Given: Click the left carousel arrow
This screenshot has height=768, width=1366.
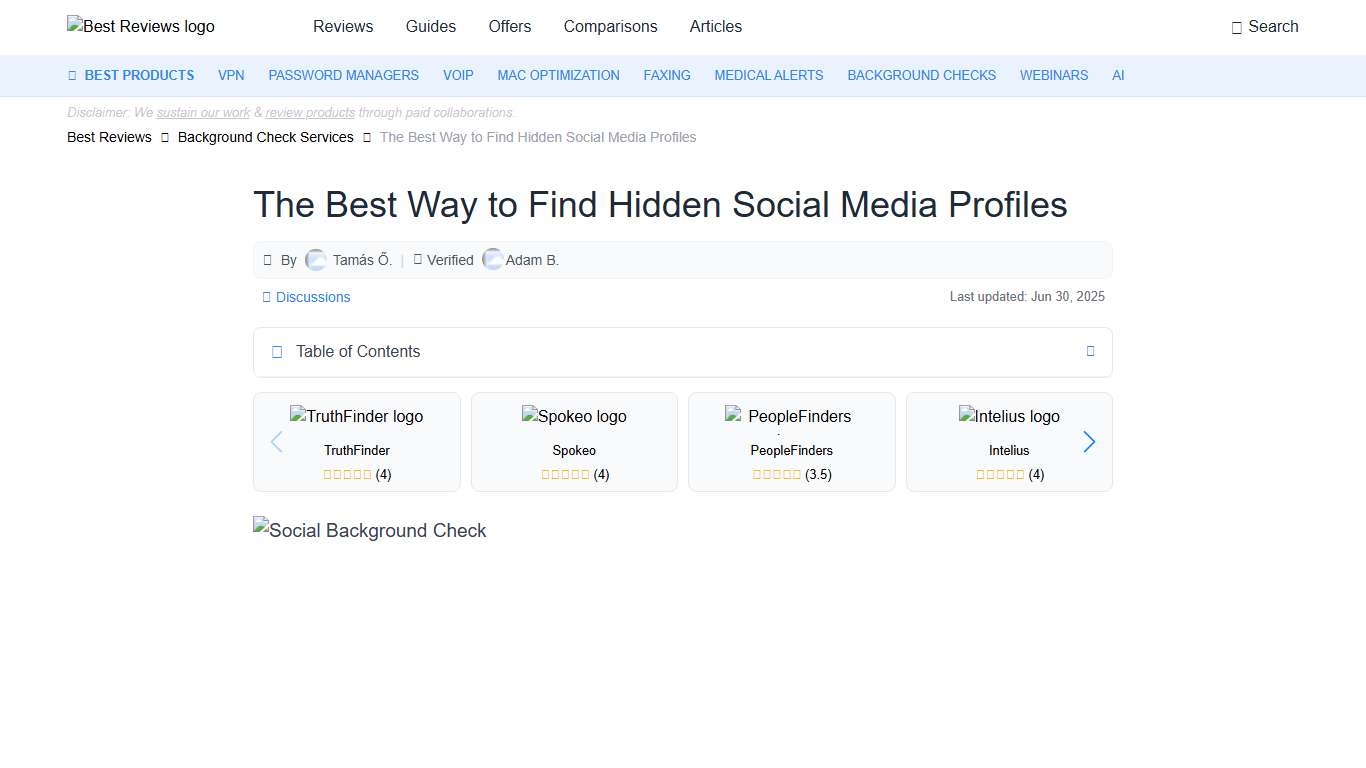Looking at the screenshot, I should (277, 441).
